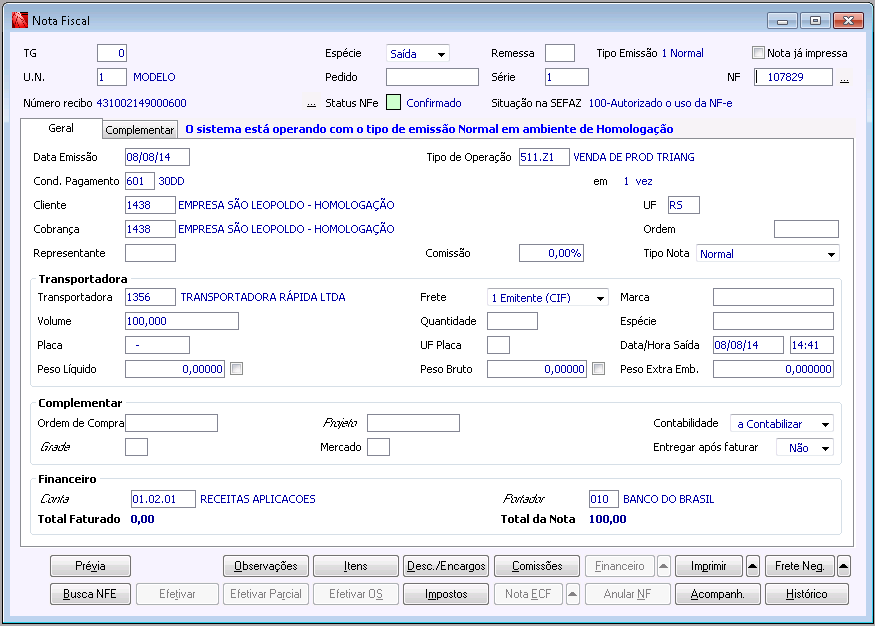Click the Nota Fiscal app icon in title bar
Viewport: 875px width, 626px height.
click(19, 20)
